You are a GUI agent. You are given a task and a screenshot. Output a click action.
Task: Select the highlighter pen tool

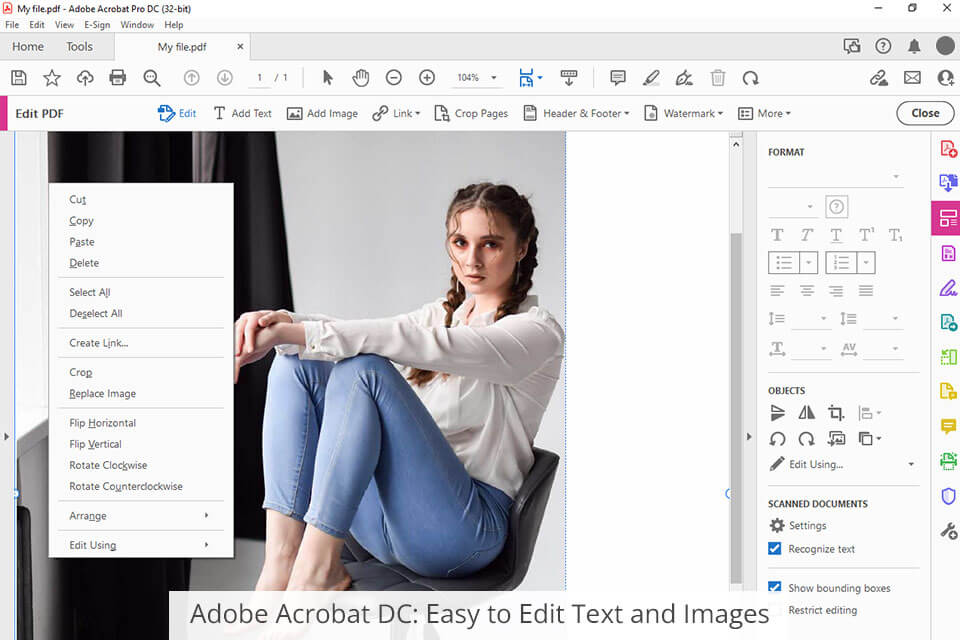point(651,78)
